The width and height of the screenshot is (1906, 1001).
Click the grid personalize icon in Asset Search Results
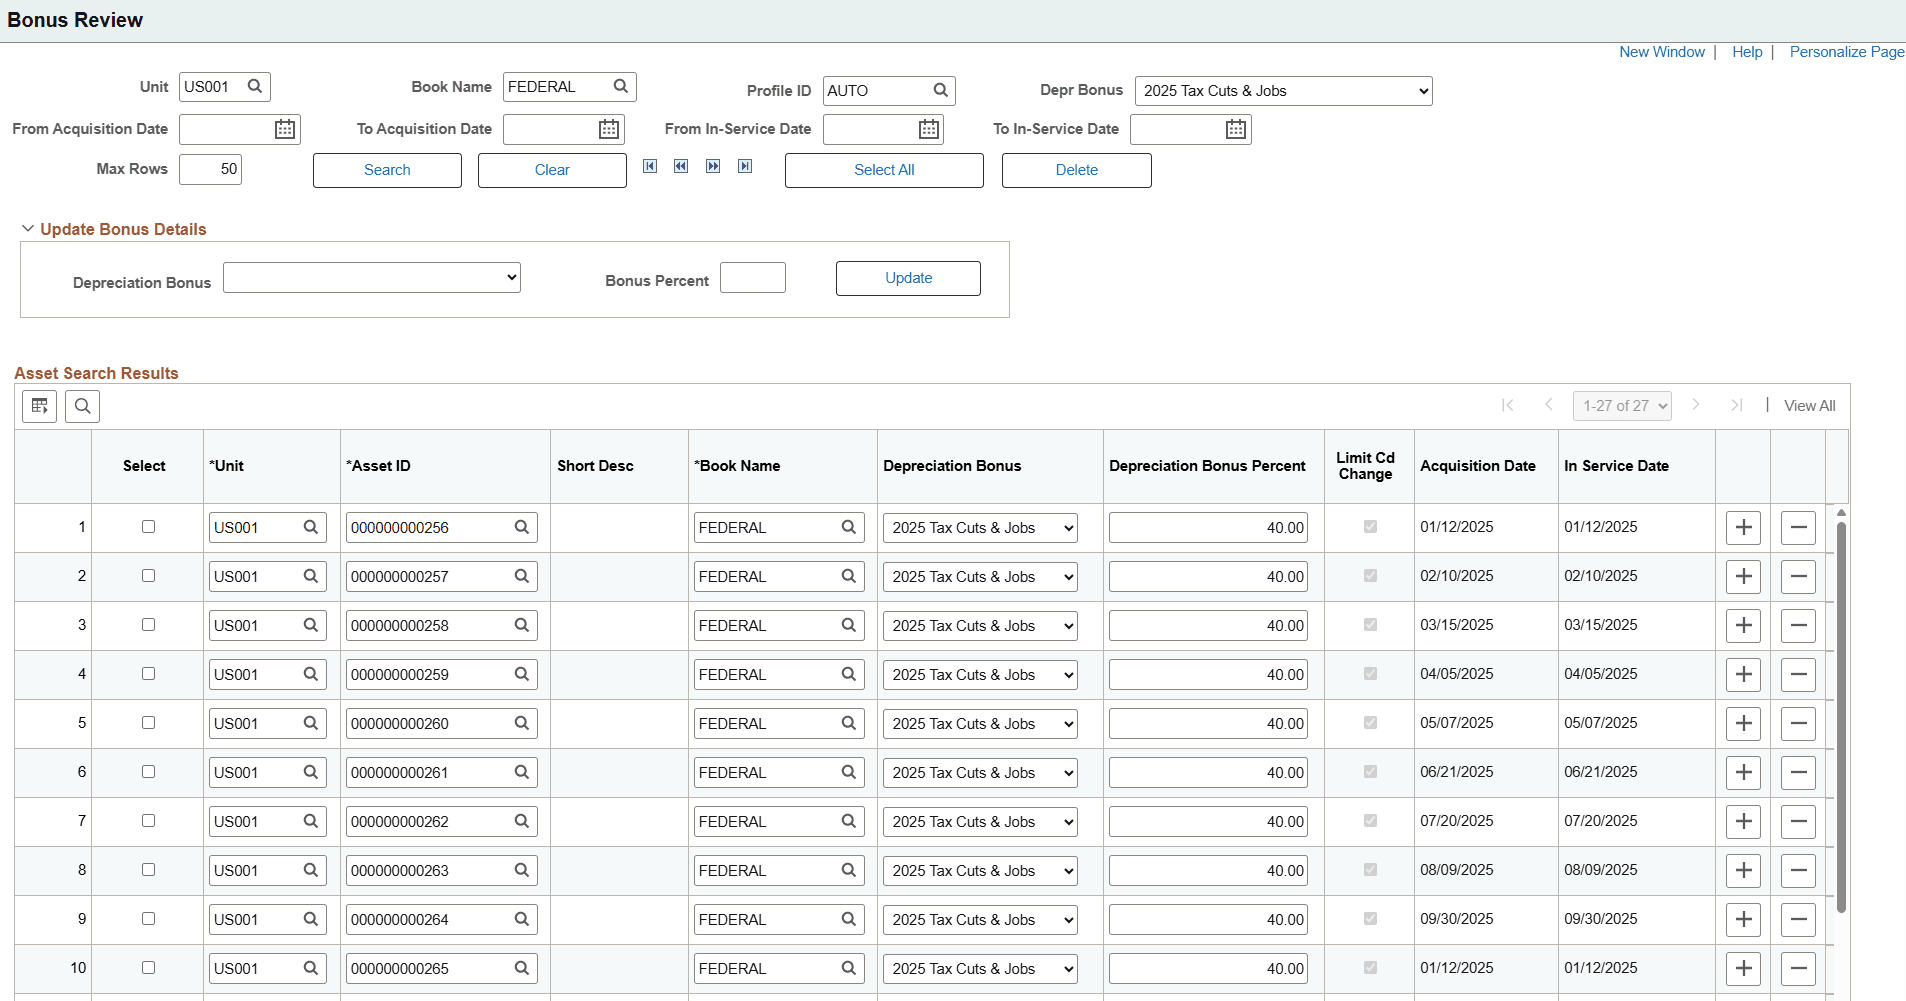pos(40,406)
